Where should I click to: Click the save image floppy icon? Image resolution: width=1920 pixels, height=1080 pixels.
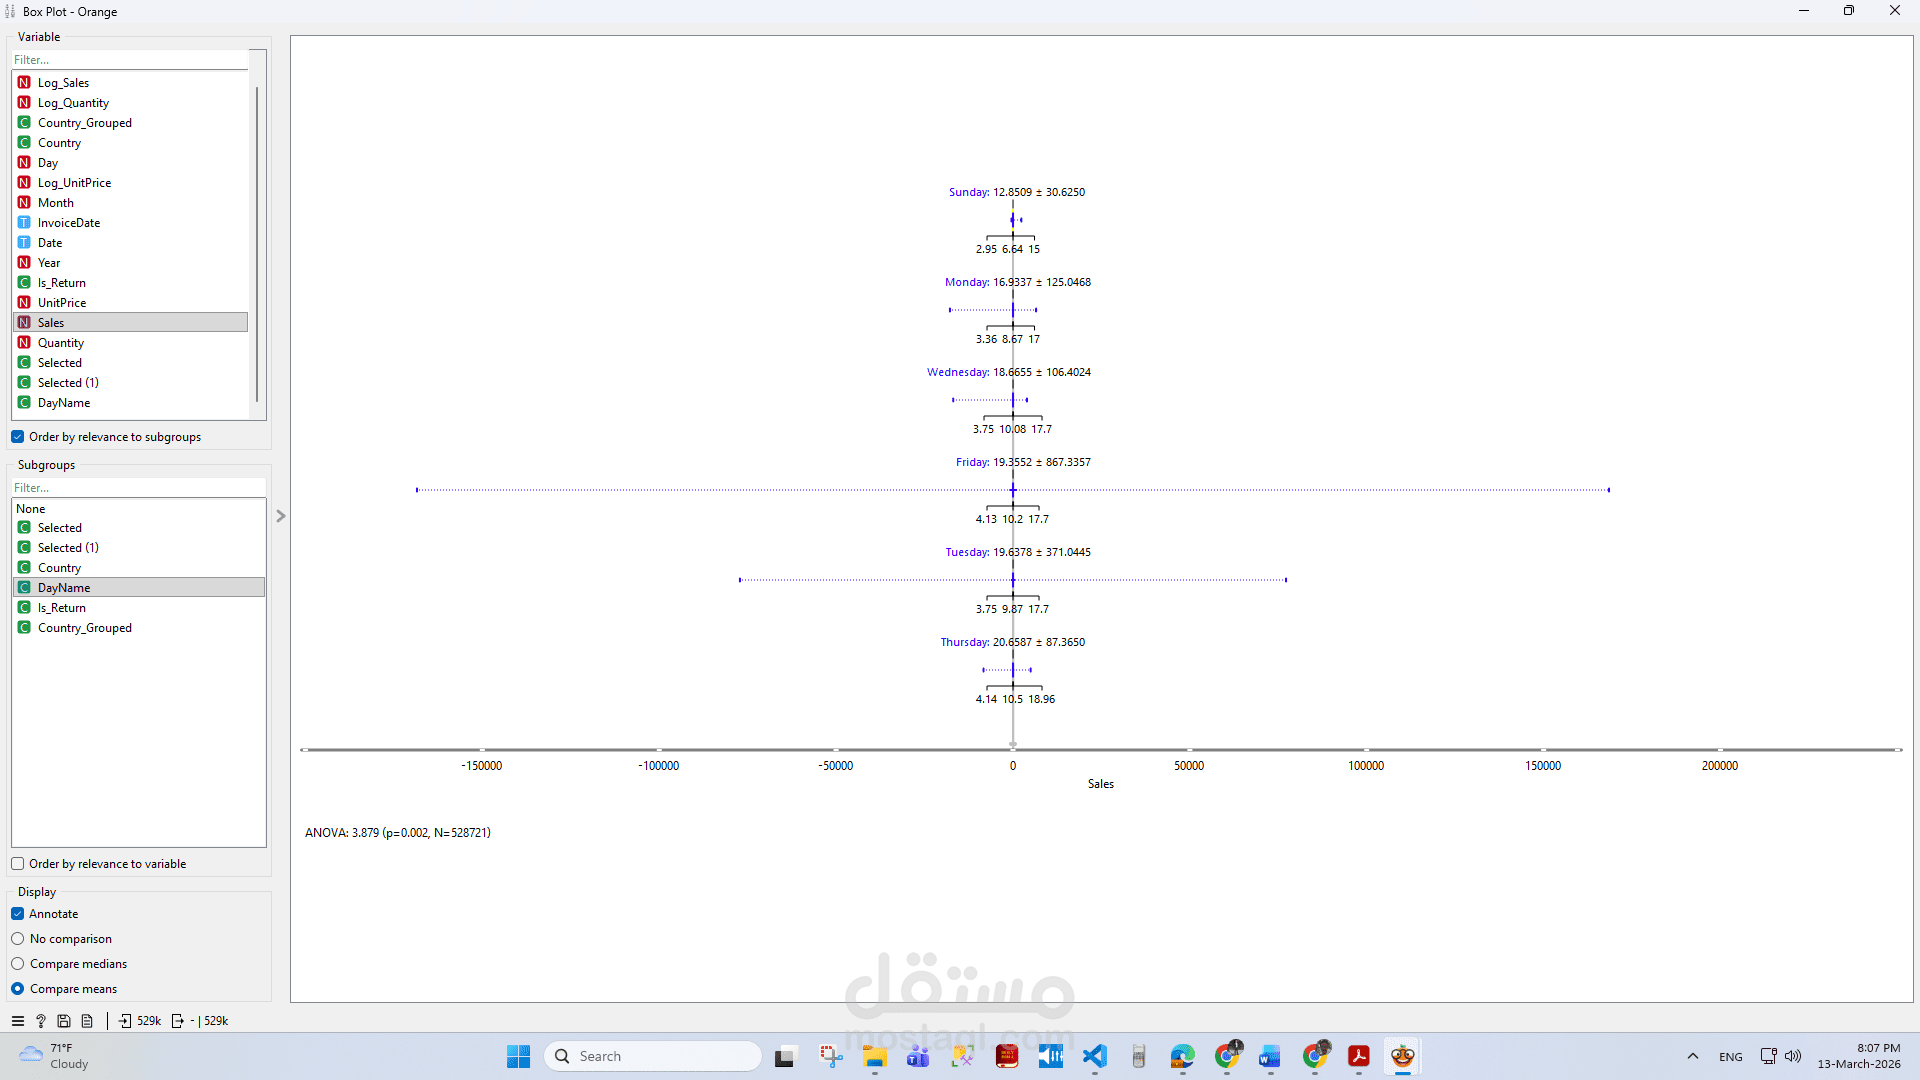click(64, 1021)
